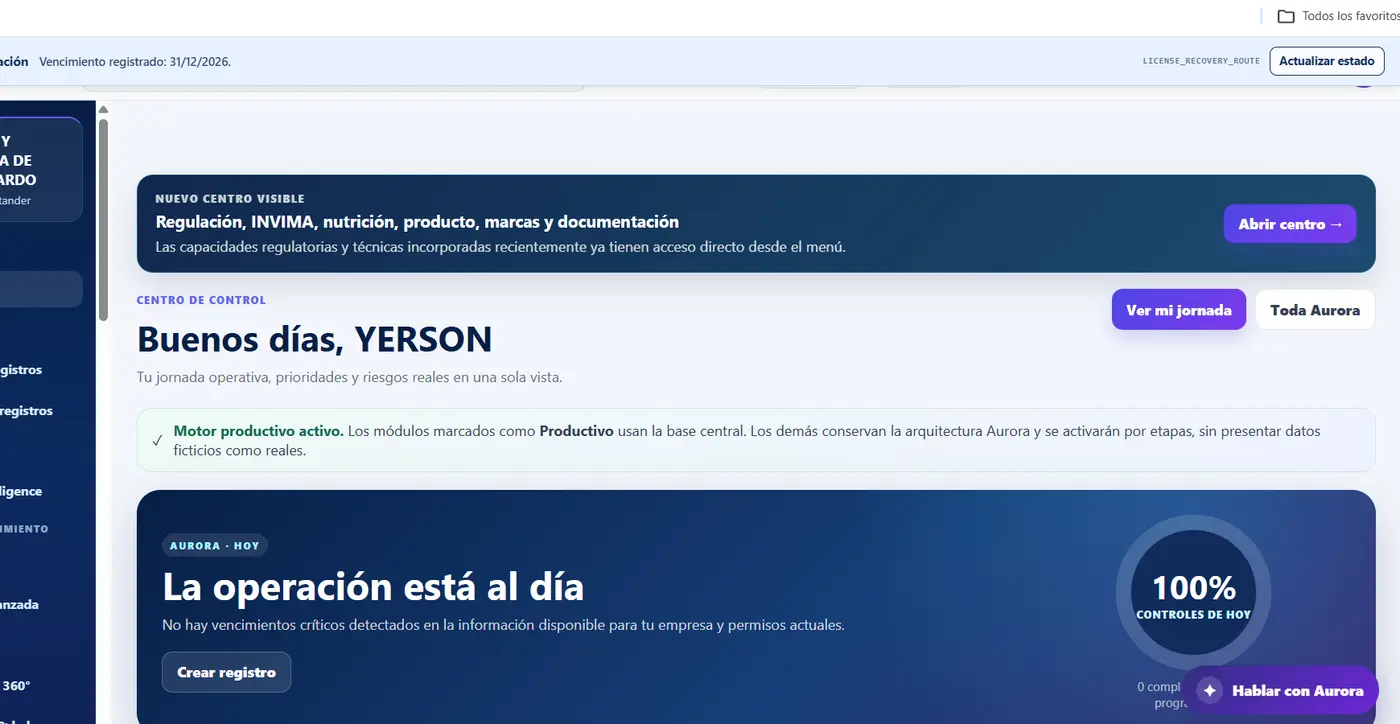
Task: Click the 'NUEVO CENTRO VISIBLE' banner label
Action: 230,199
